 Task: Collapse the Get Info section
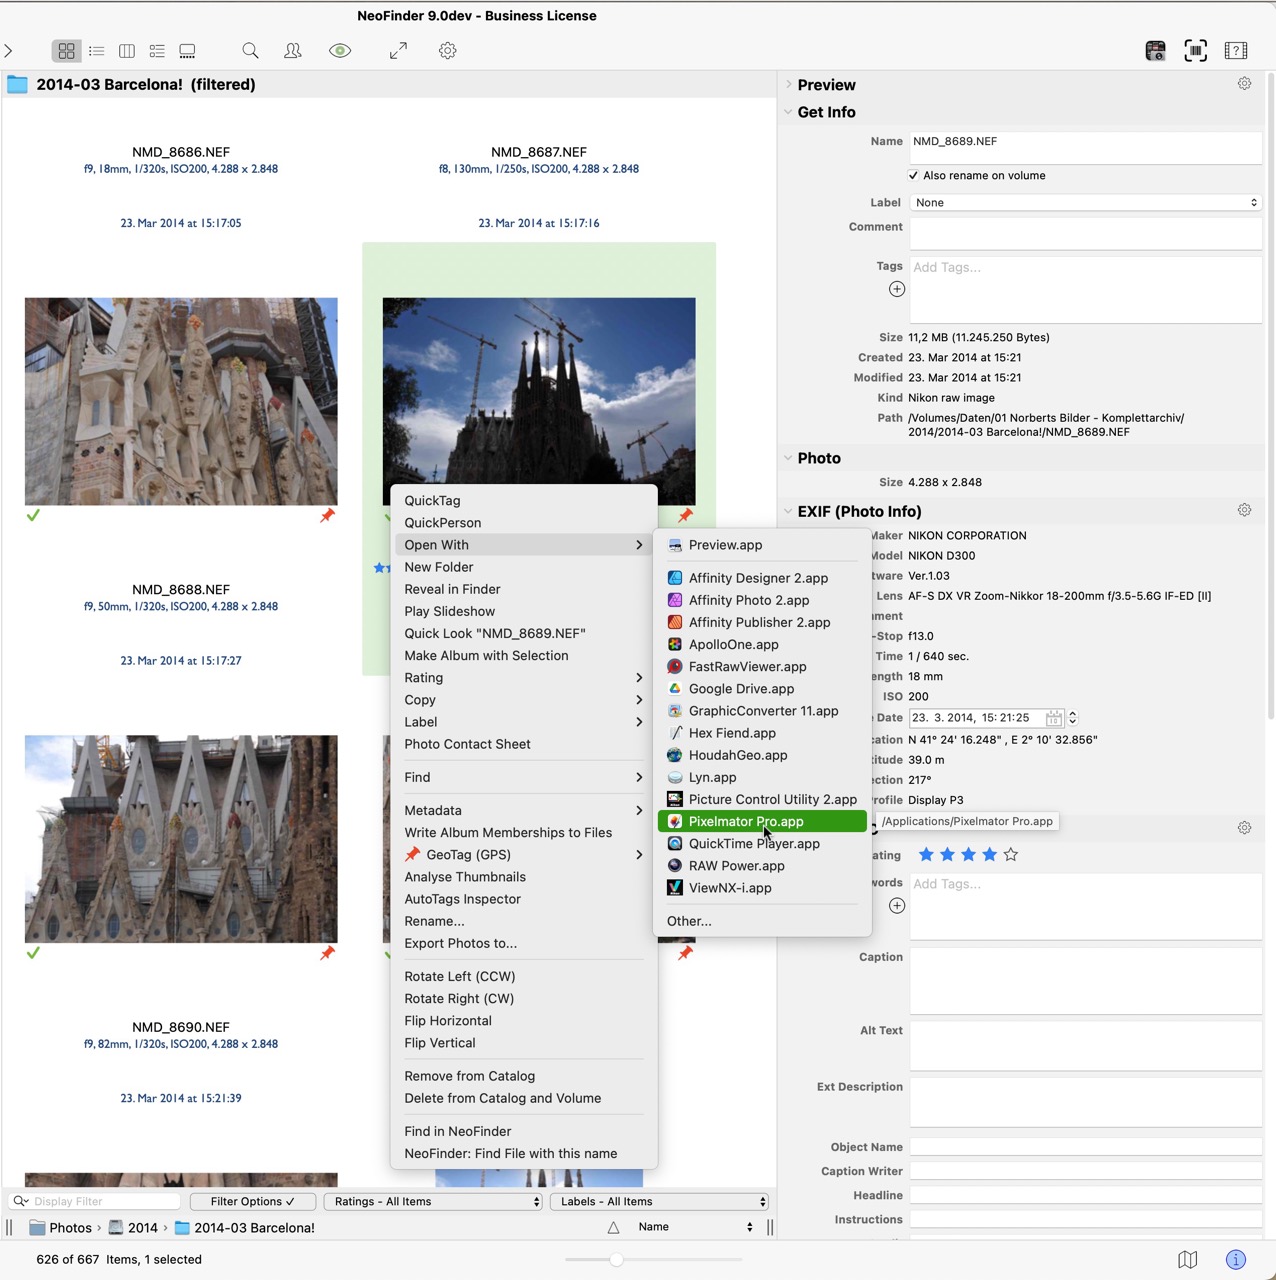[789, 112]
